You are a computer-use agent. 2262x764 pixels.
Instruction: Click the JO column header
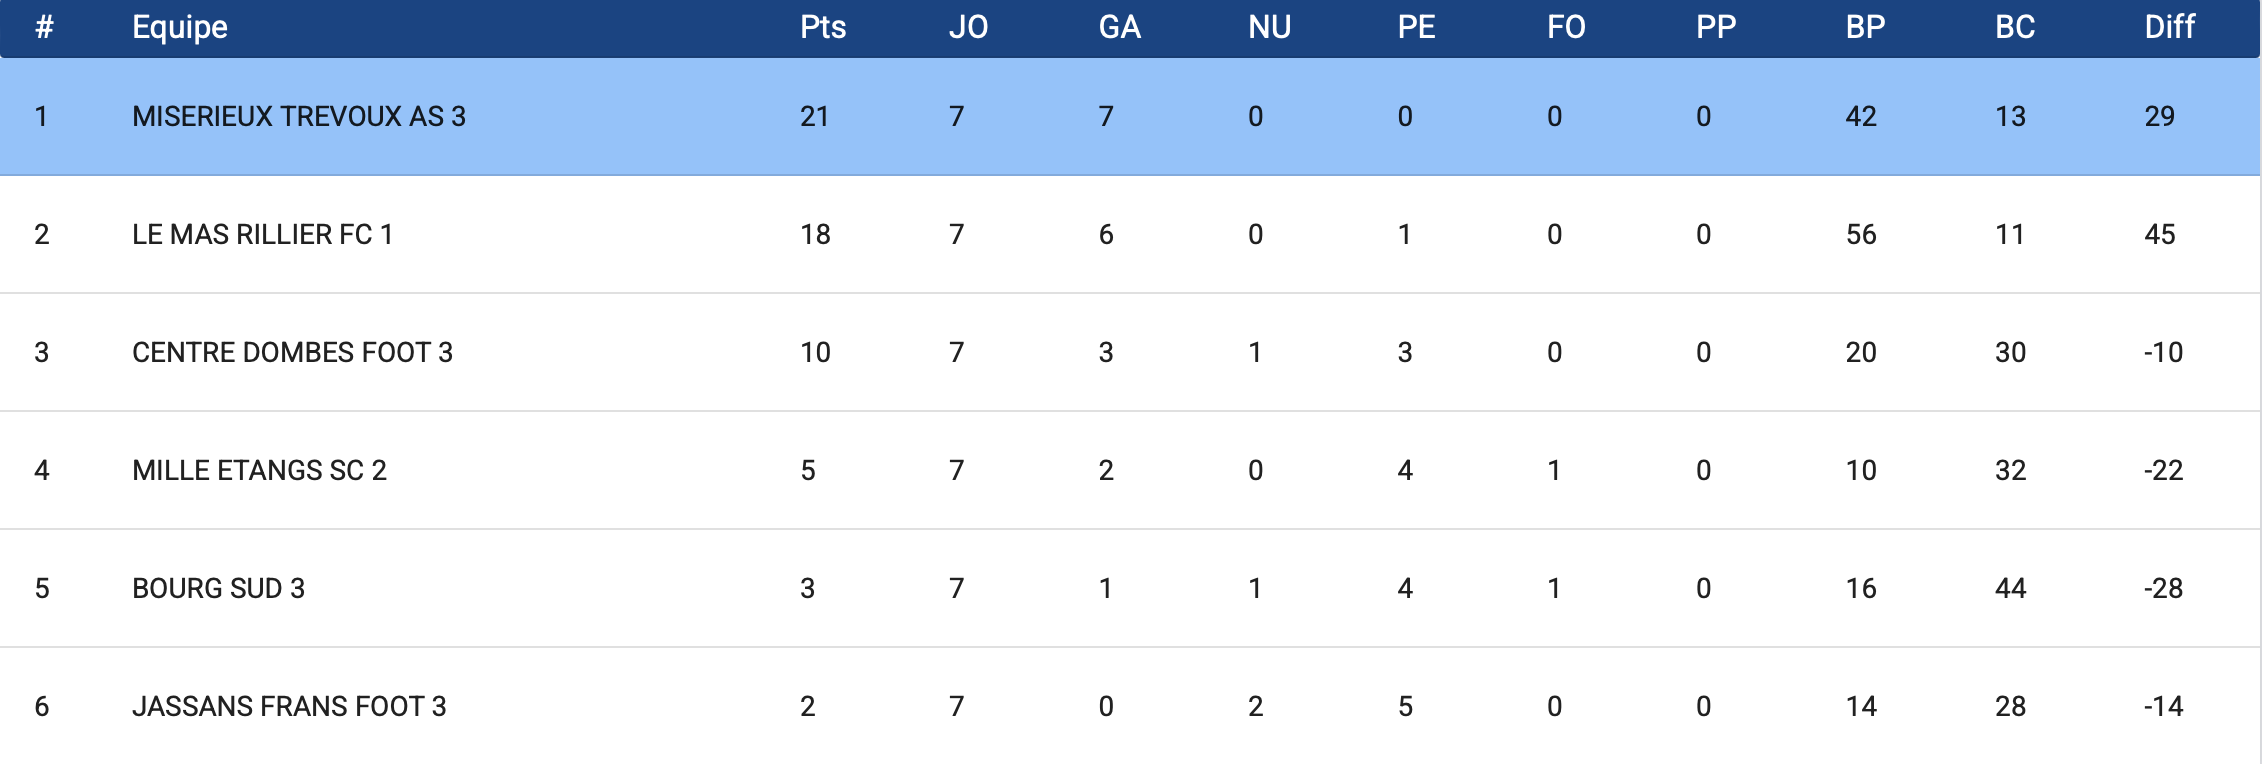968,27
